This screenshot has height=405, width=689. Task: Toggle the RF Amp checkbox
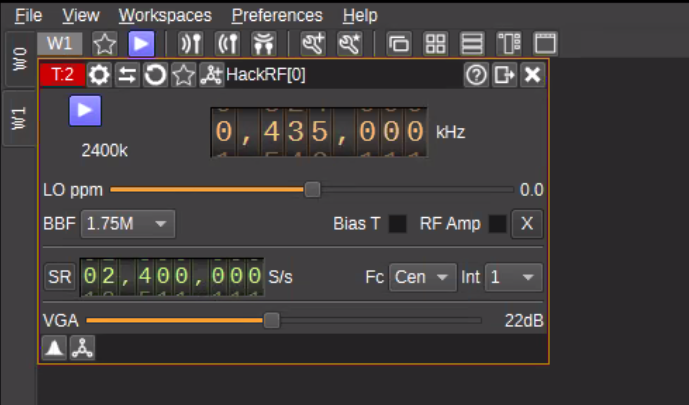[x=497, y=224]
